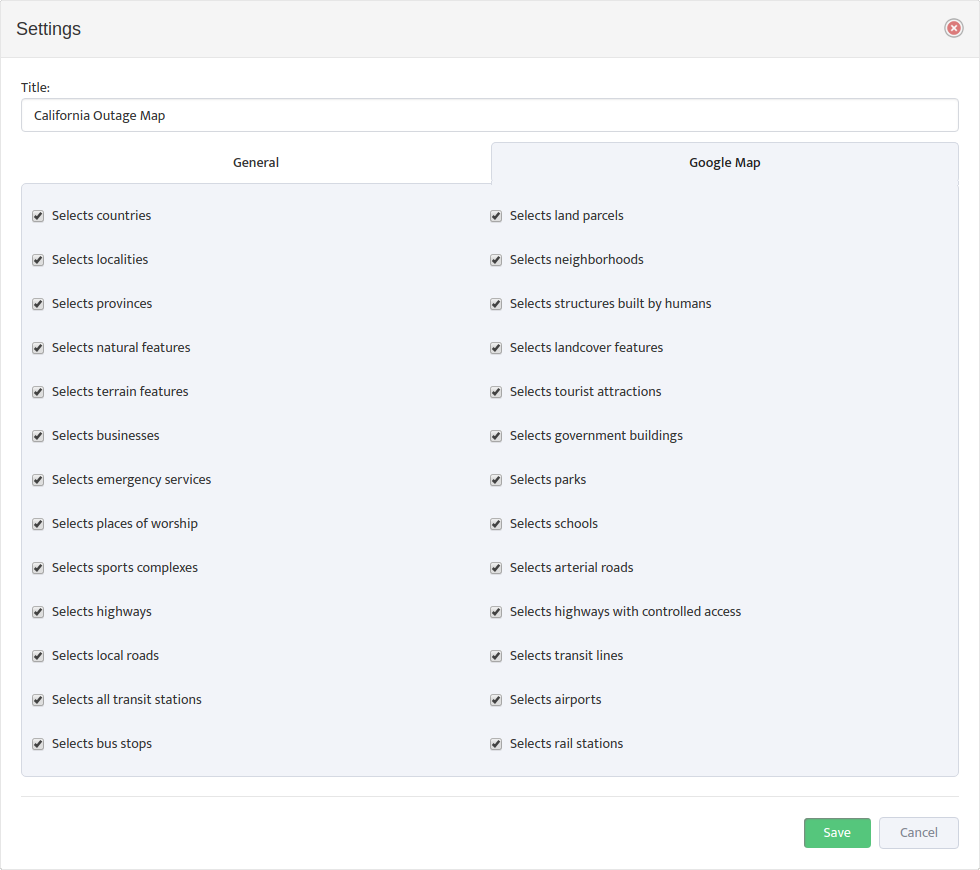This screenshot has width=980, height=870.
Task: Click the Save button
Action: (837, 832)
